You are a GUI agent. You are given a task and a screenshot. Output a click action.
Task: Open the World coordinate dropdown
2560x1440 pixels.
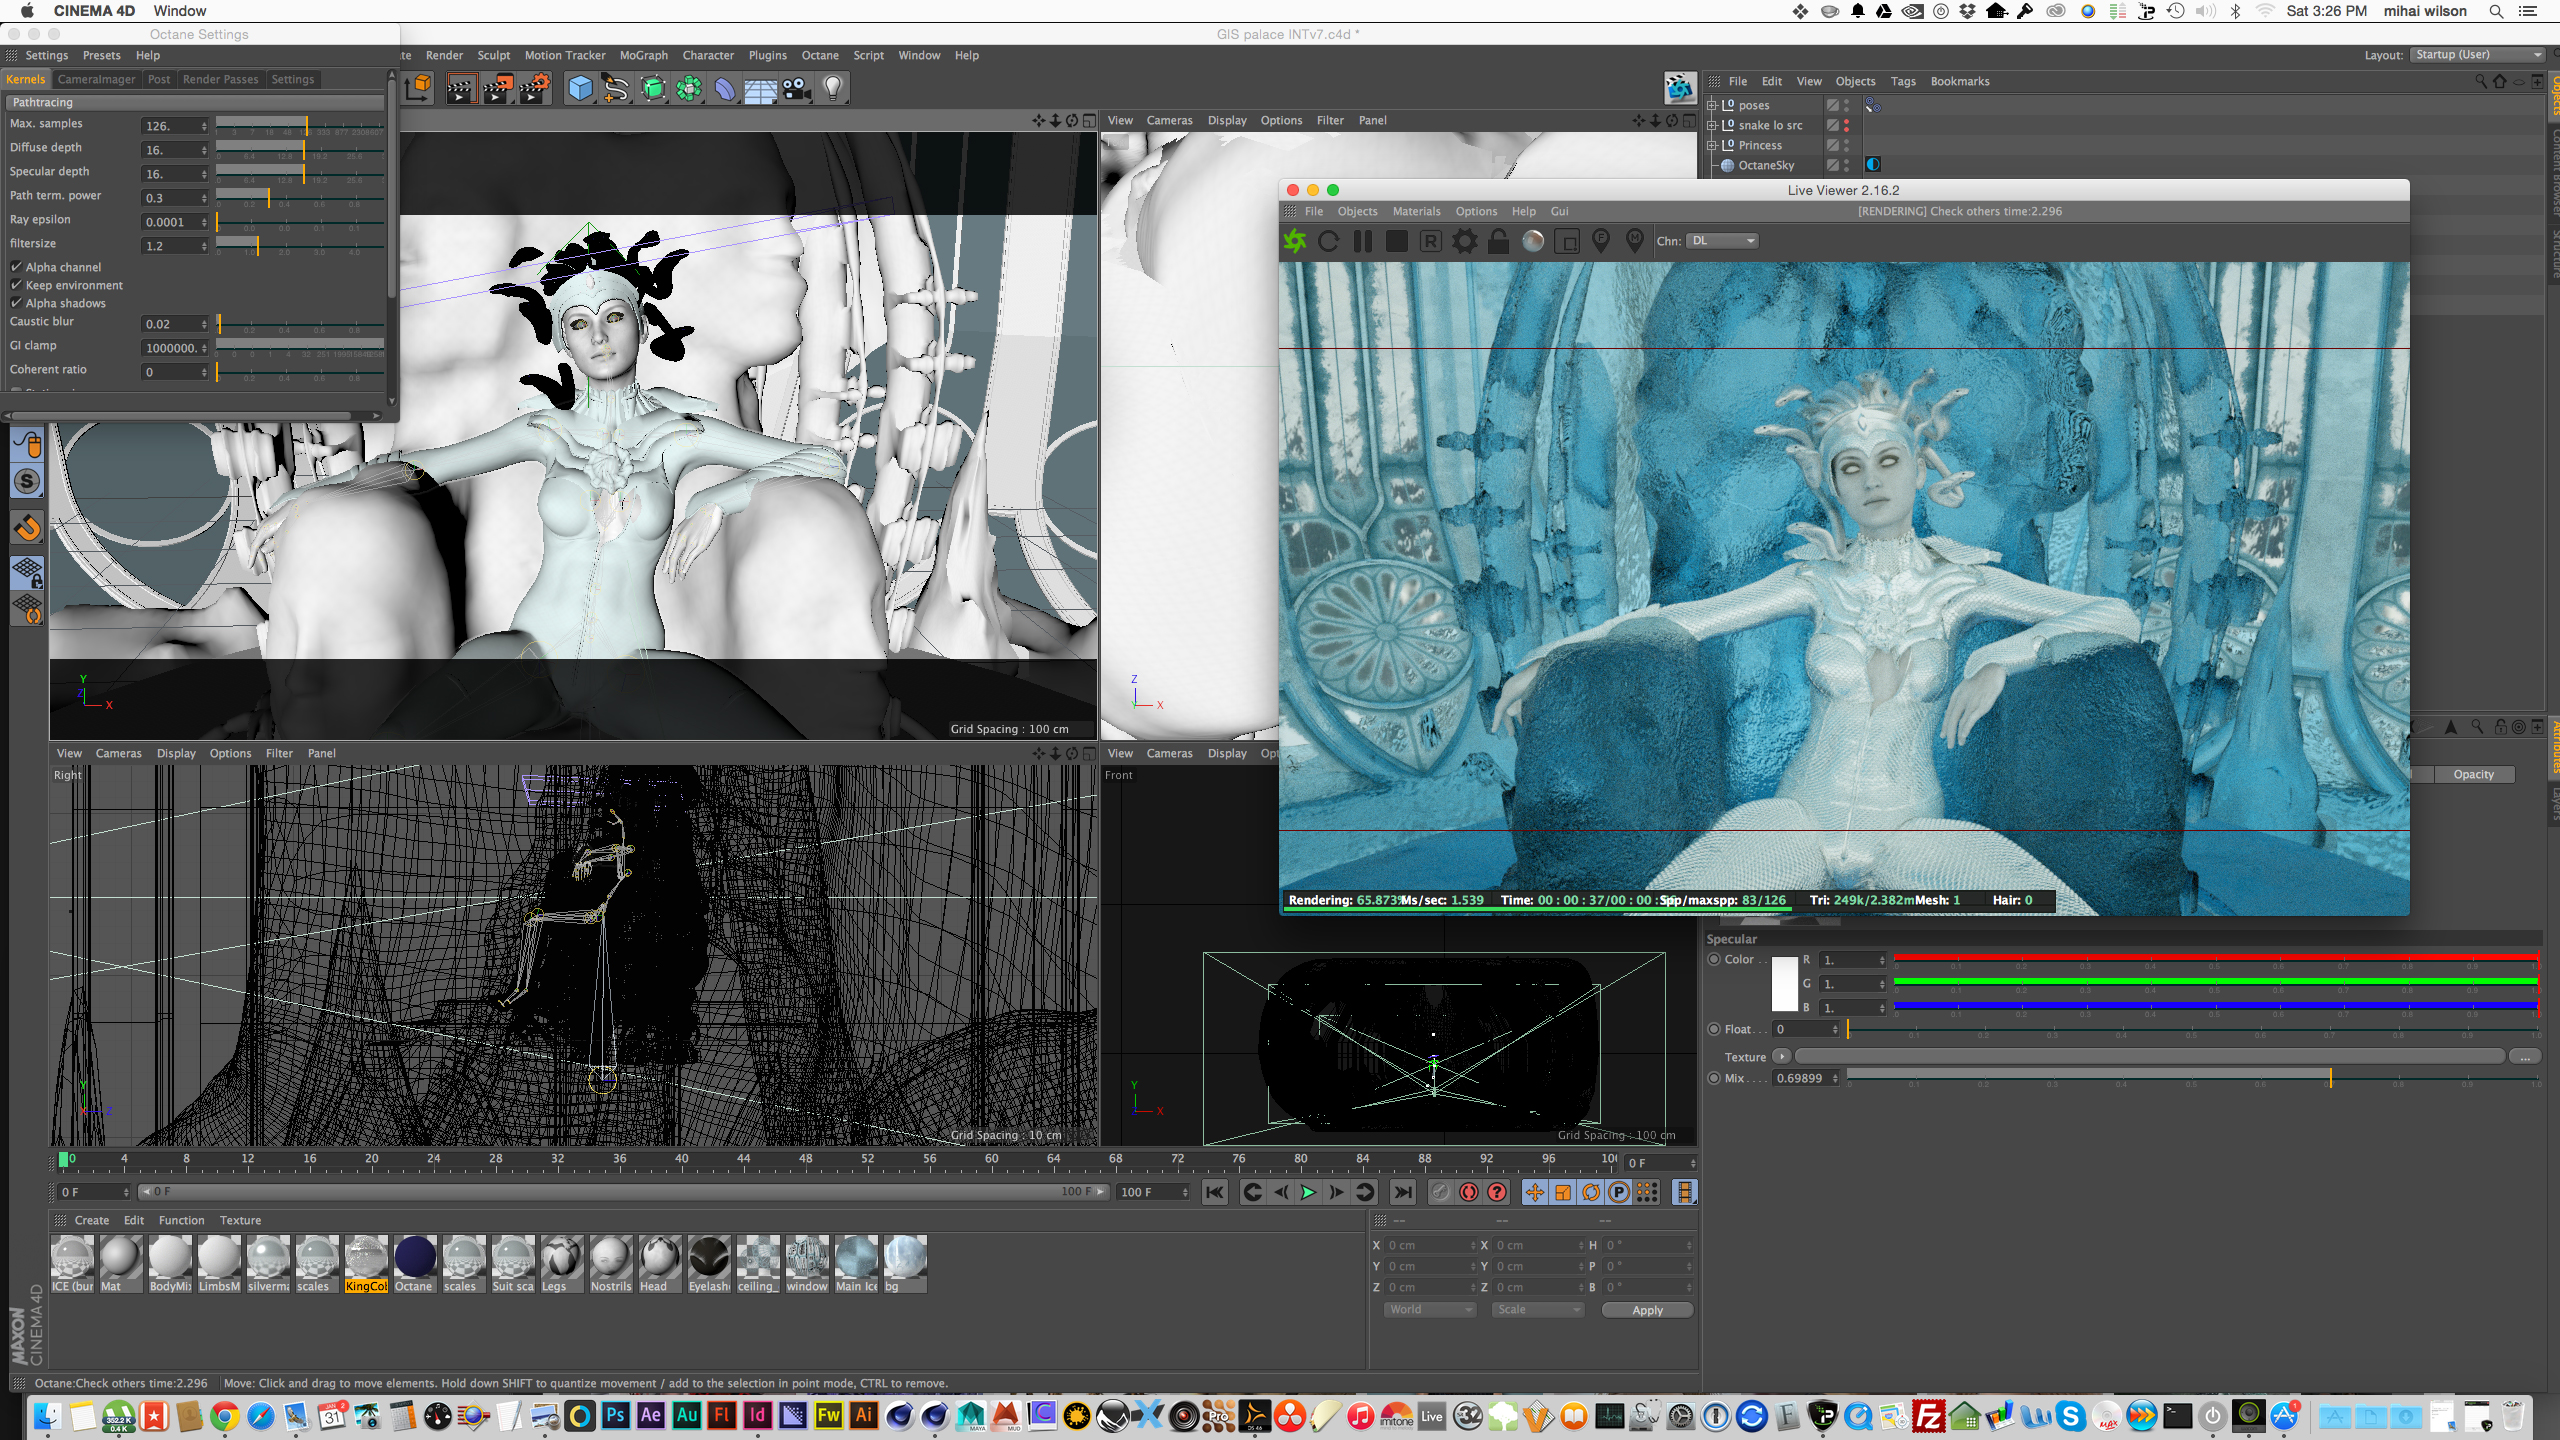tap(1431, 1310)
